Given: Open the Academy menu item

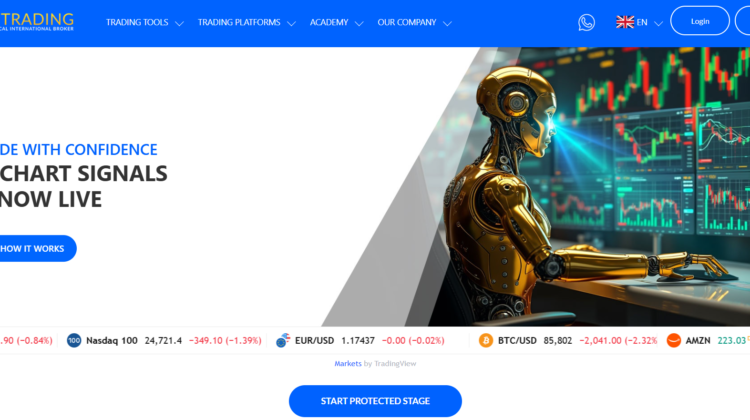Looking at the screenshot, I should [x=329, y=22].
